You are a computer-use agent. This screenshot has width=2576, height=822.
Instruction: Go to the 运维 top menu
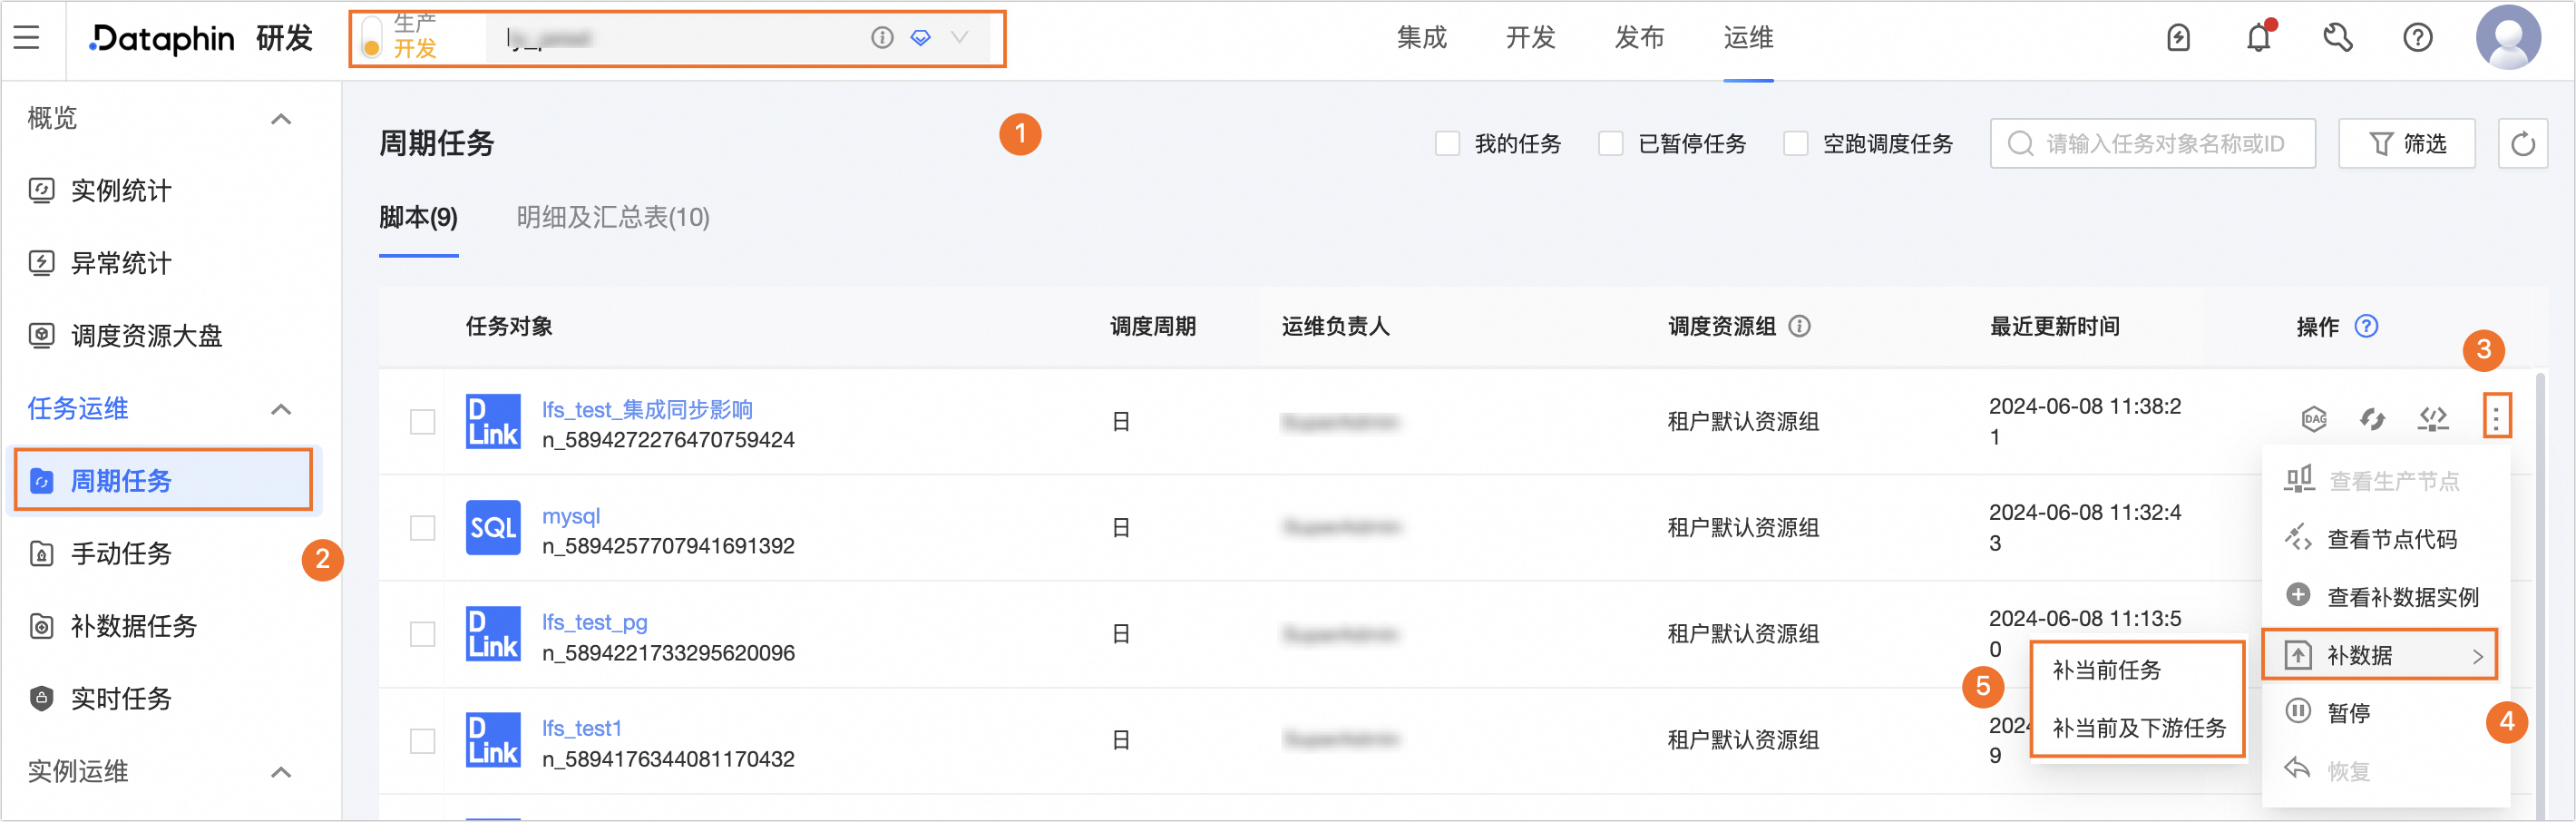point(1748,38)
